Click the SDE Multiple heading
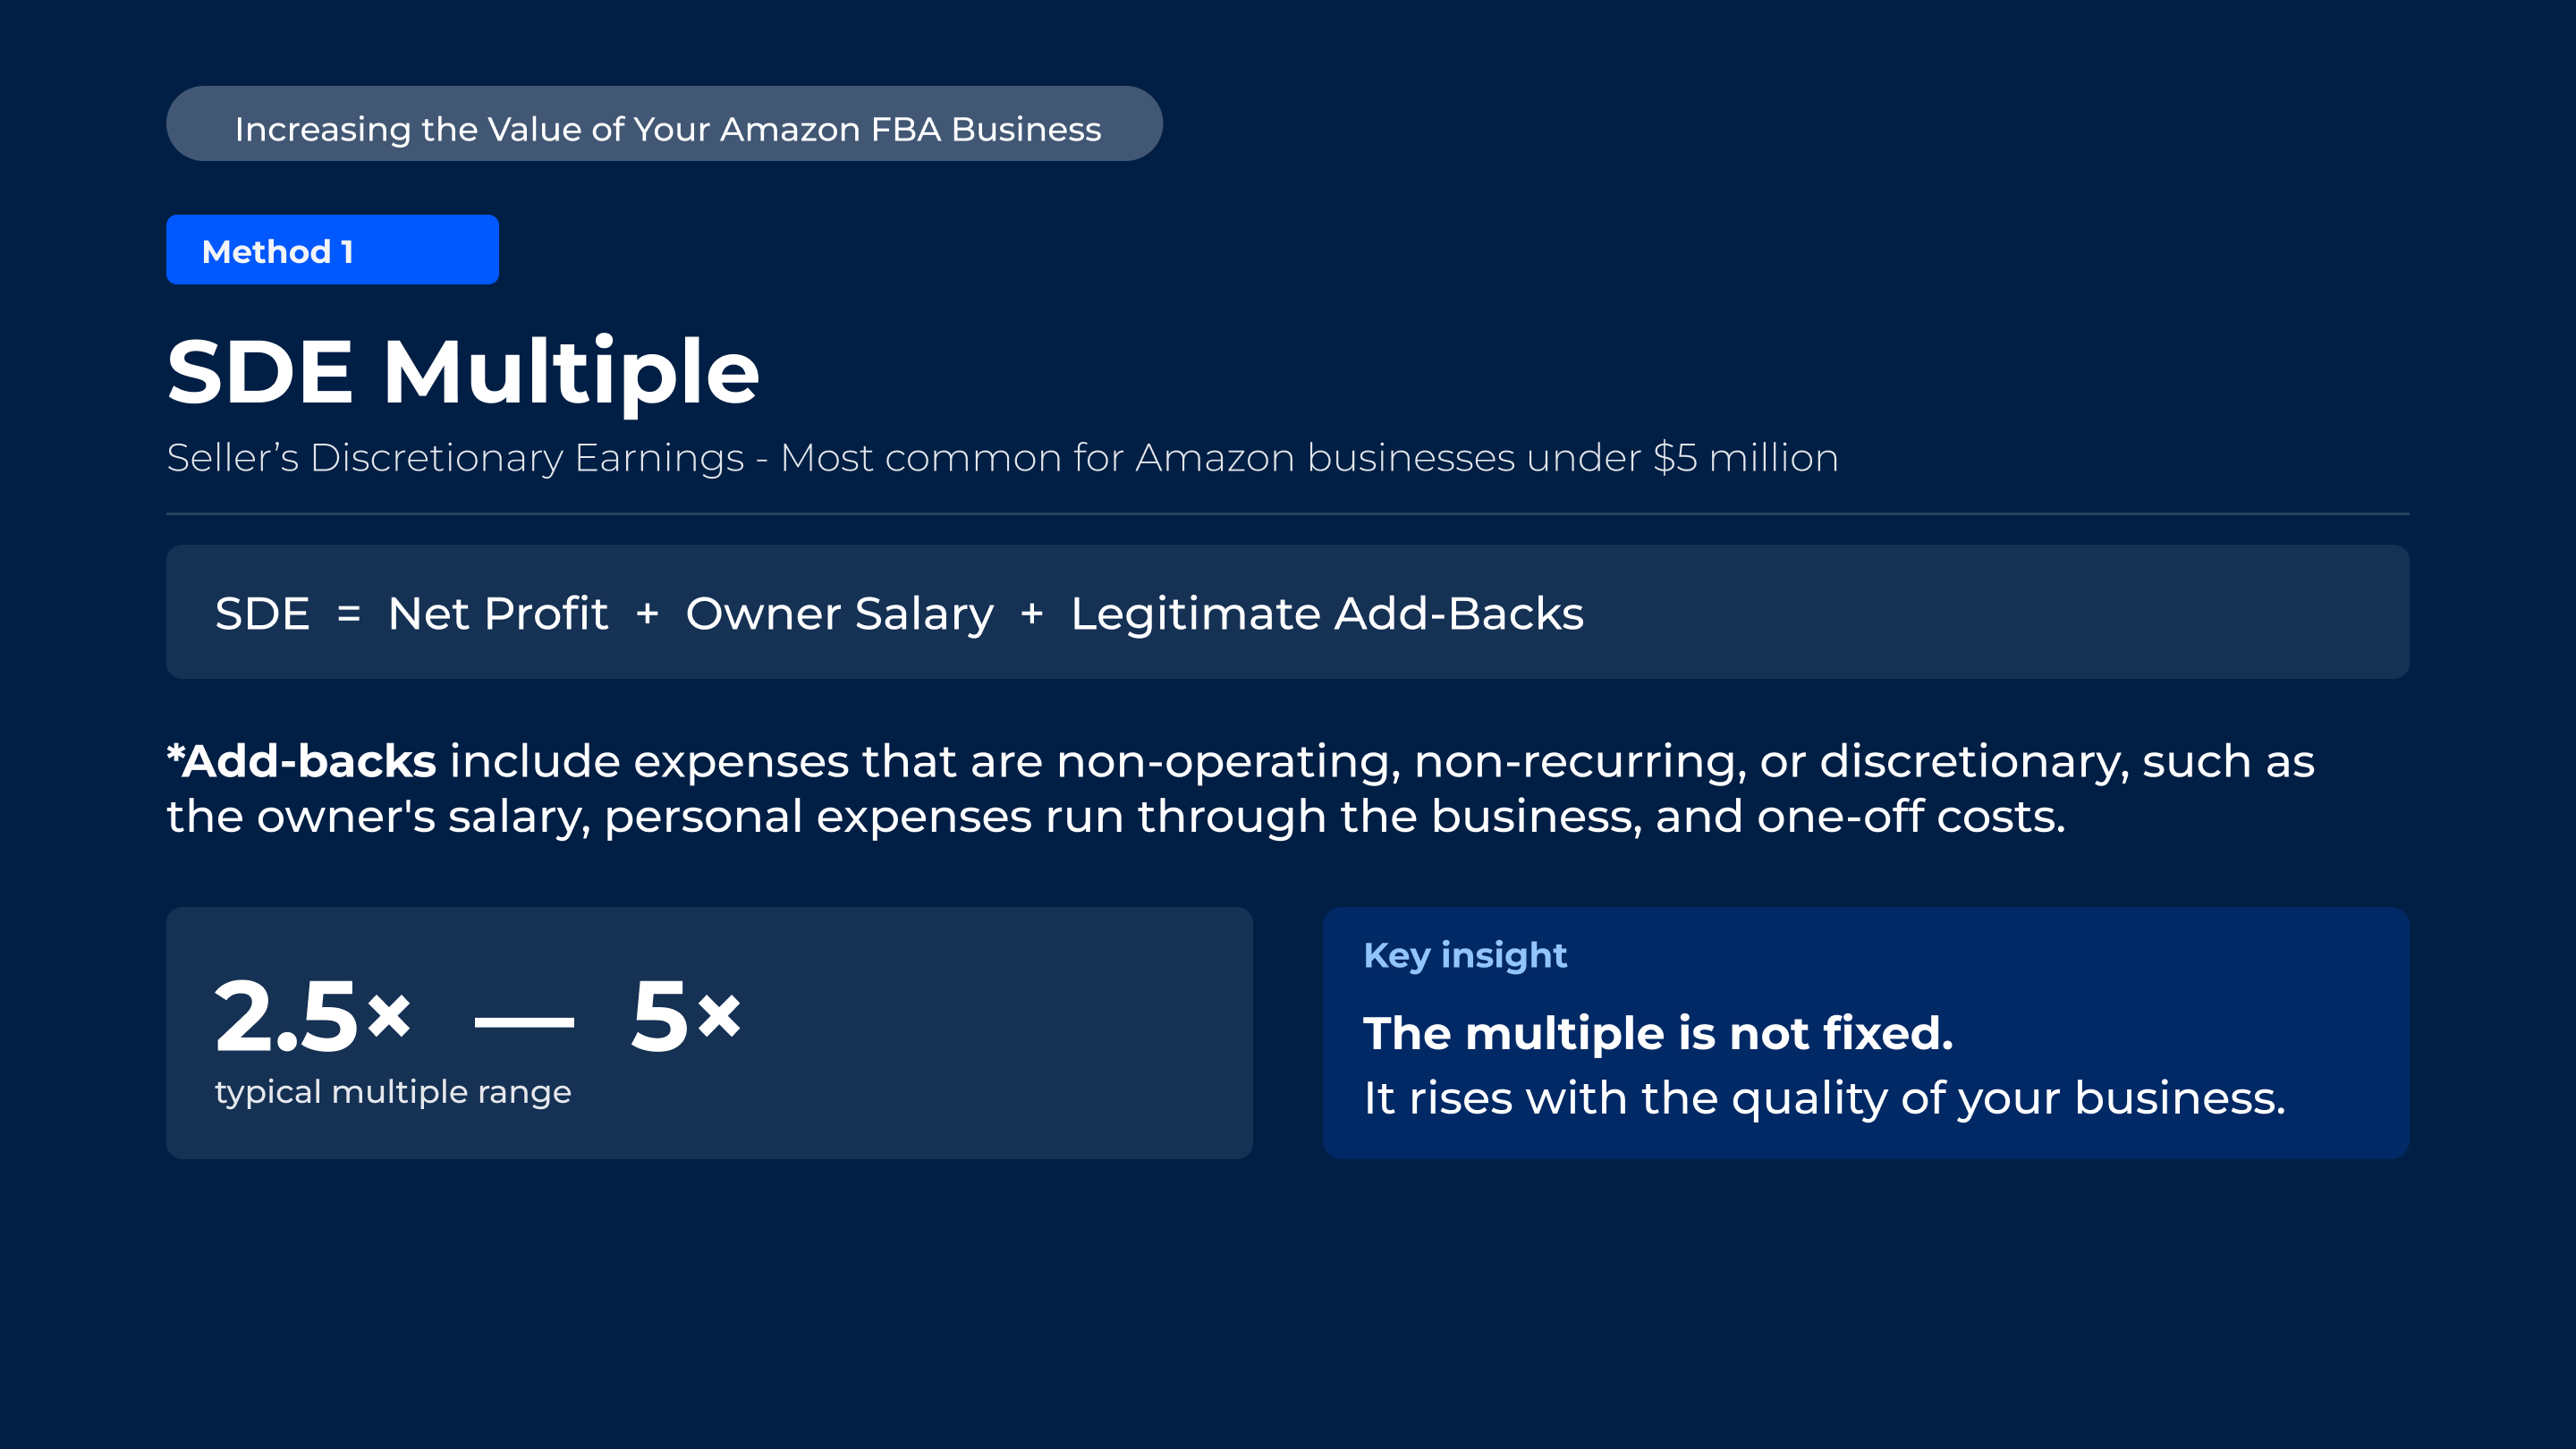2576x1449 pixels. 463,373
